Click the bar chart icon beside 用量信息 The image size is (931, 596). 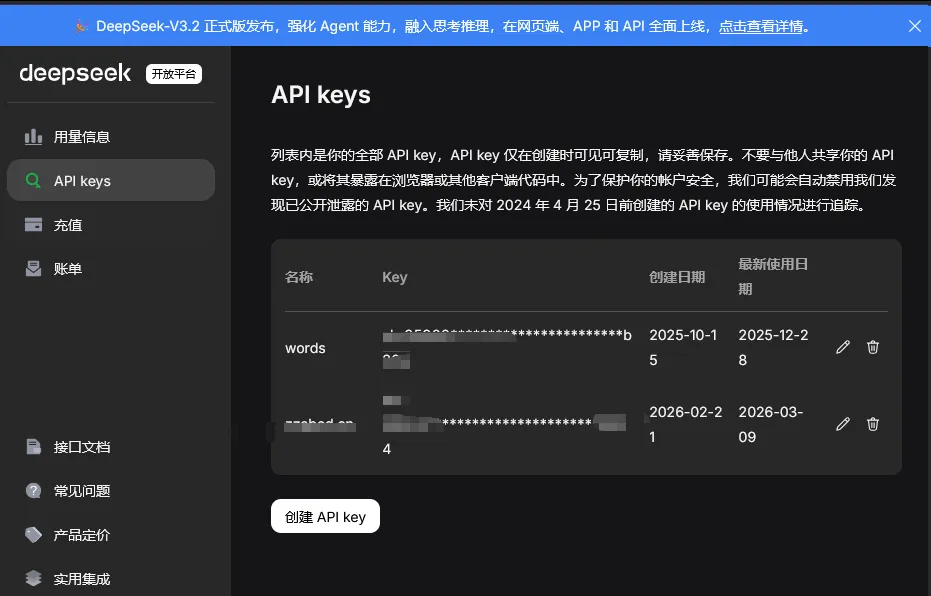33,137
